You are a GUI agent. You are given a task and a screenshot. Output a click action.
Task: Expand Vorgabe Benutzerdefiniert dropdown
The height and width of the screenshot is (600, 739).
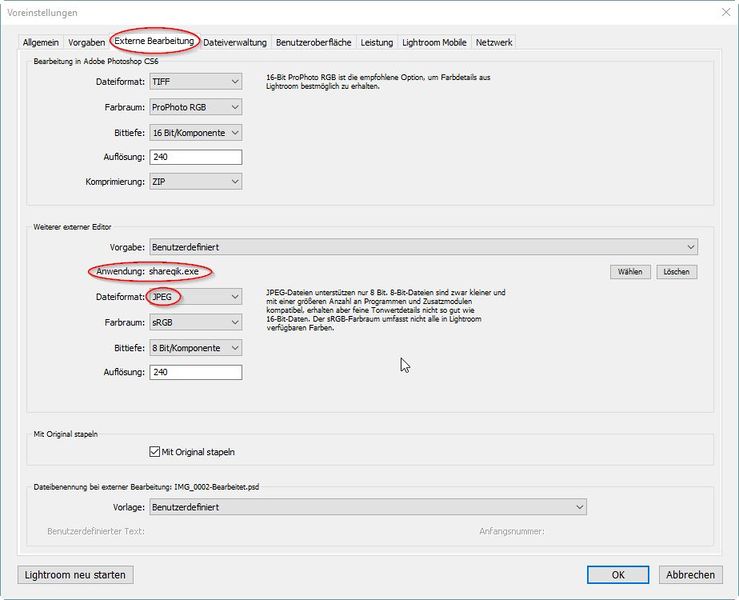click(424, 247)
